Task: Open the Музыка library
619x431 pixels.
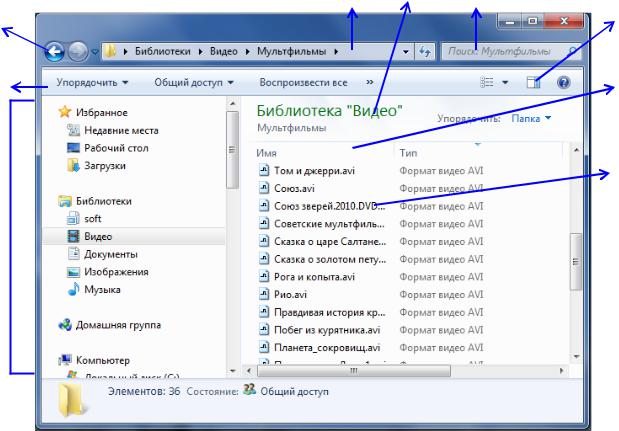Action: pyautogui.click(x=102, y=289)
